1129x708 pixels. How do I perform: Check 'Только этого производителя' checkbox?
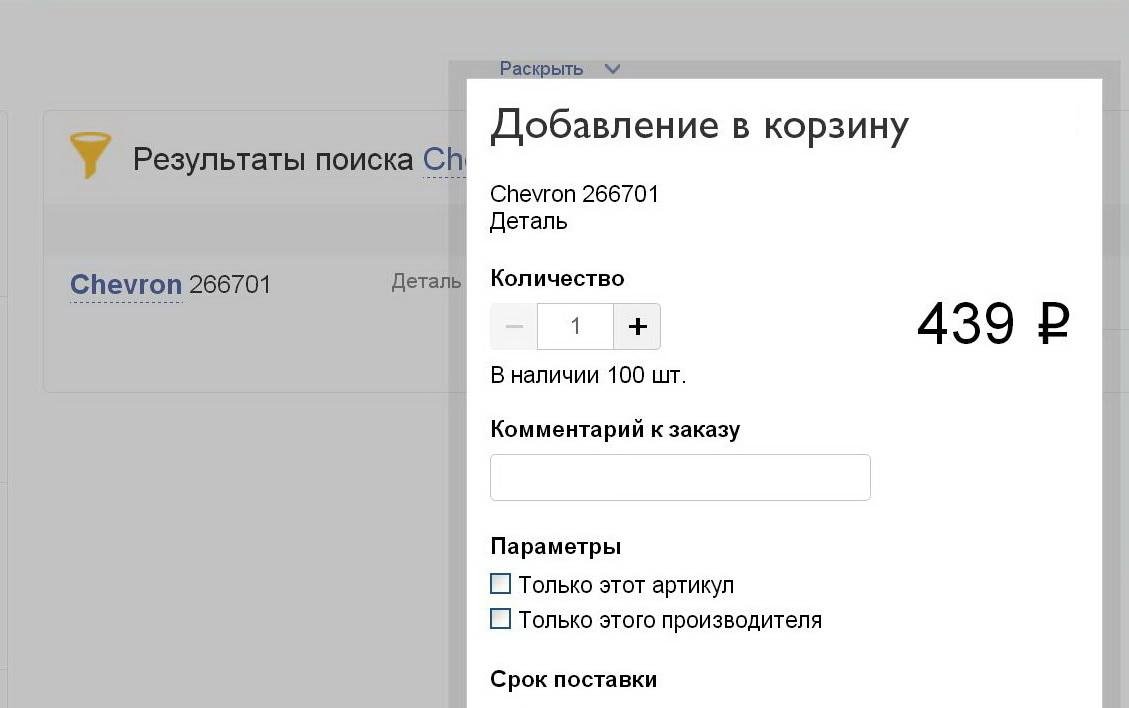(x=500, y=619)
